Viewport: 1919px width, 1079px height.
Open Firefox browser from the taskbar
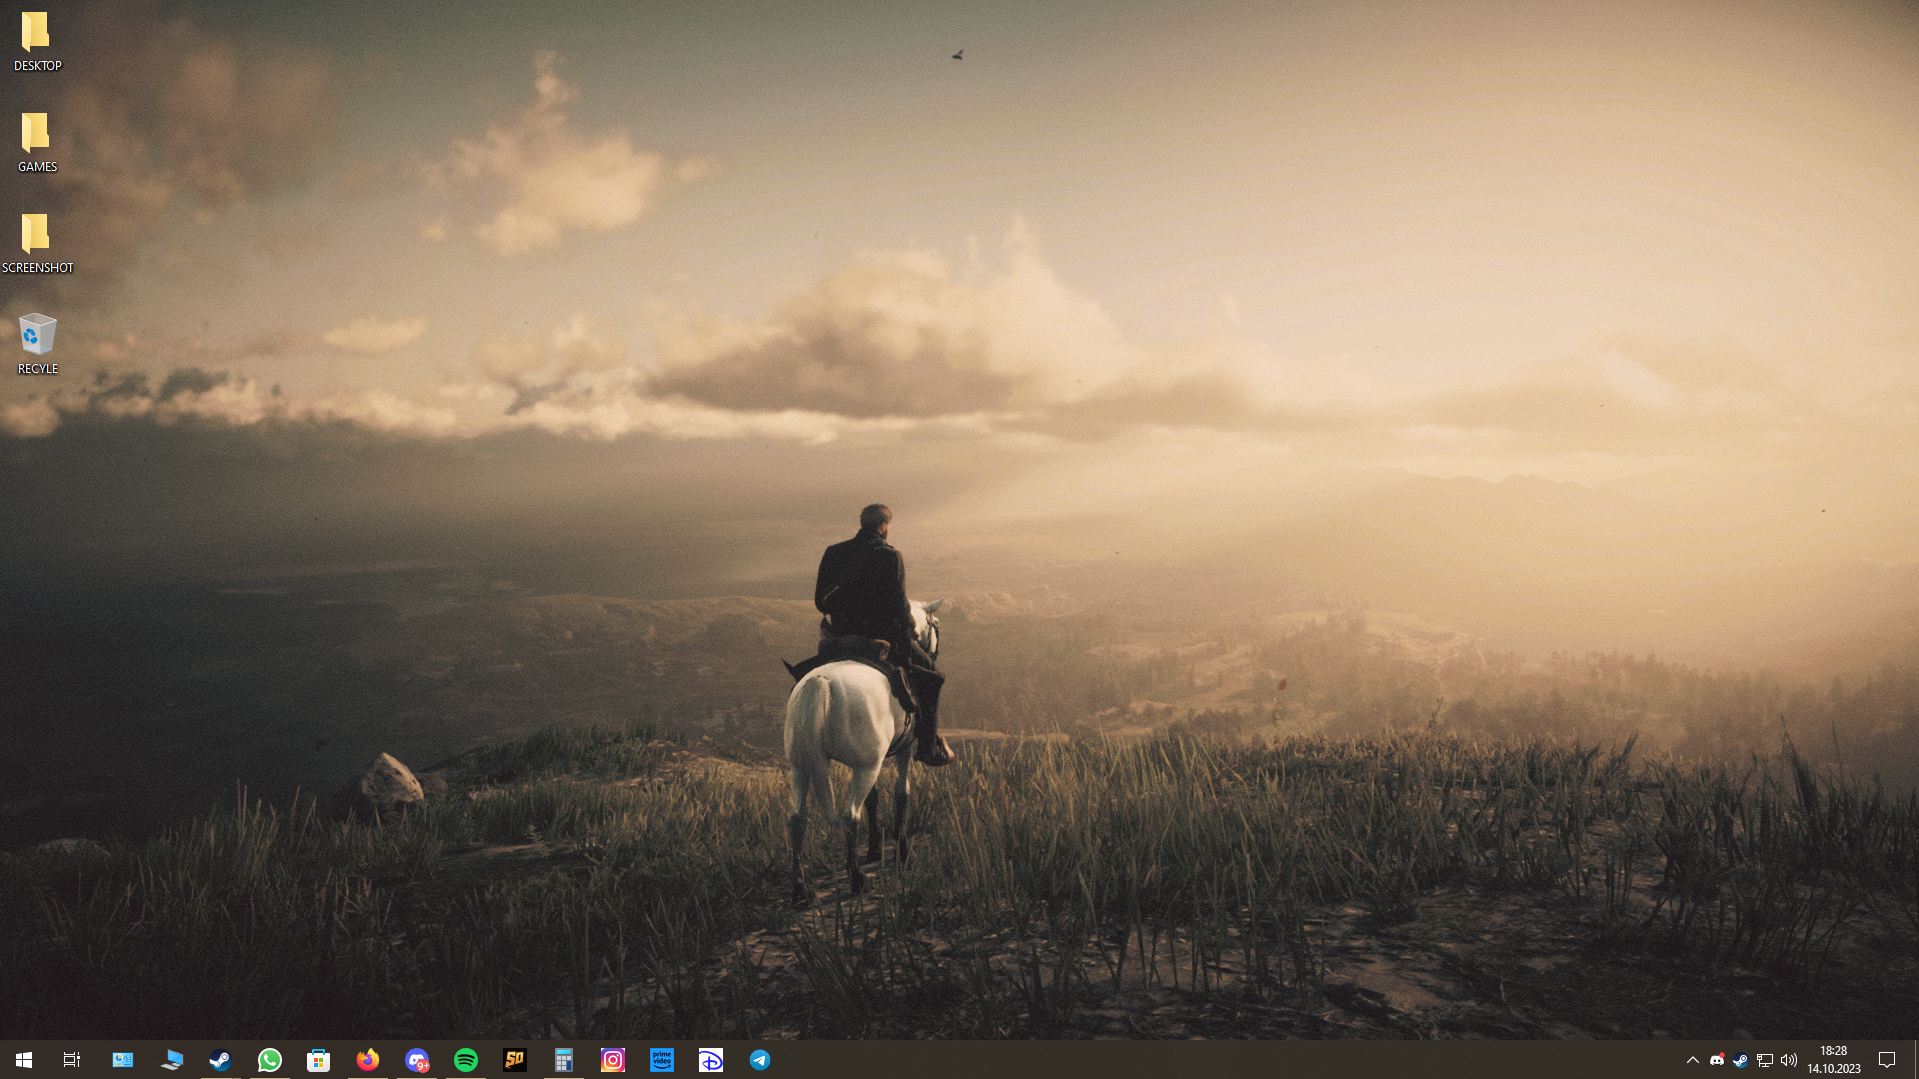coord(368,1060)
